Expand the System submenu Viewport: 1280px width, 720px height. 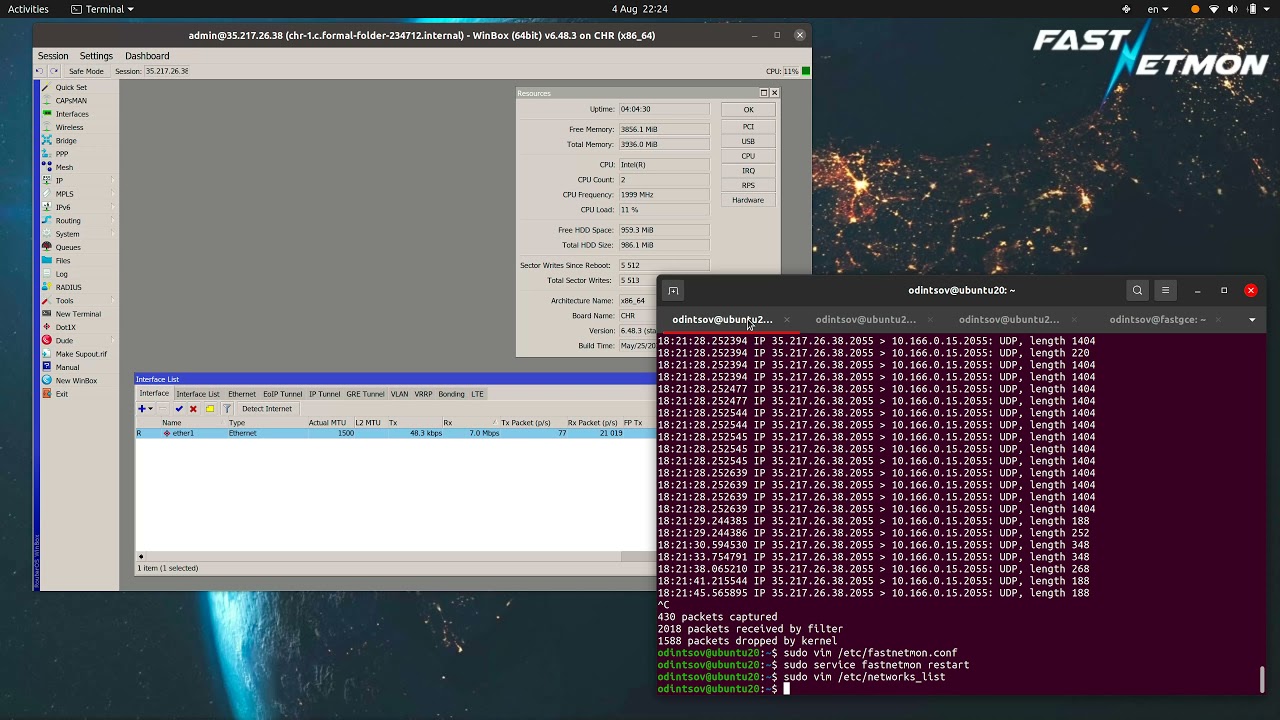pos(79,234)
